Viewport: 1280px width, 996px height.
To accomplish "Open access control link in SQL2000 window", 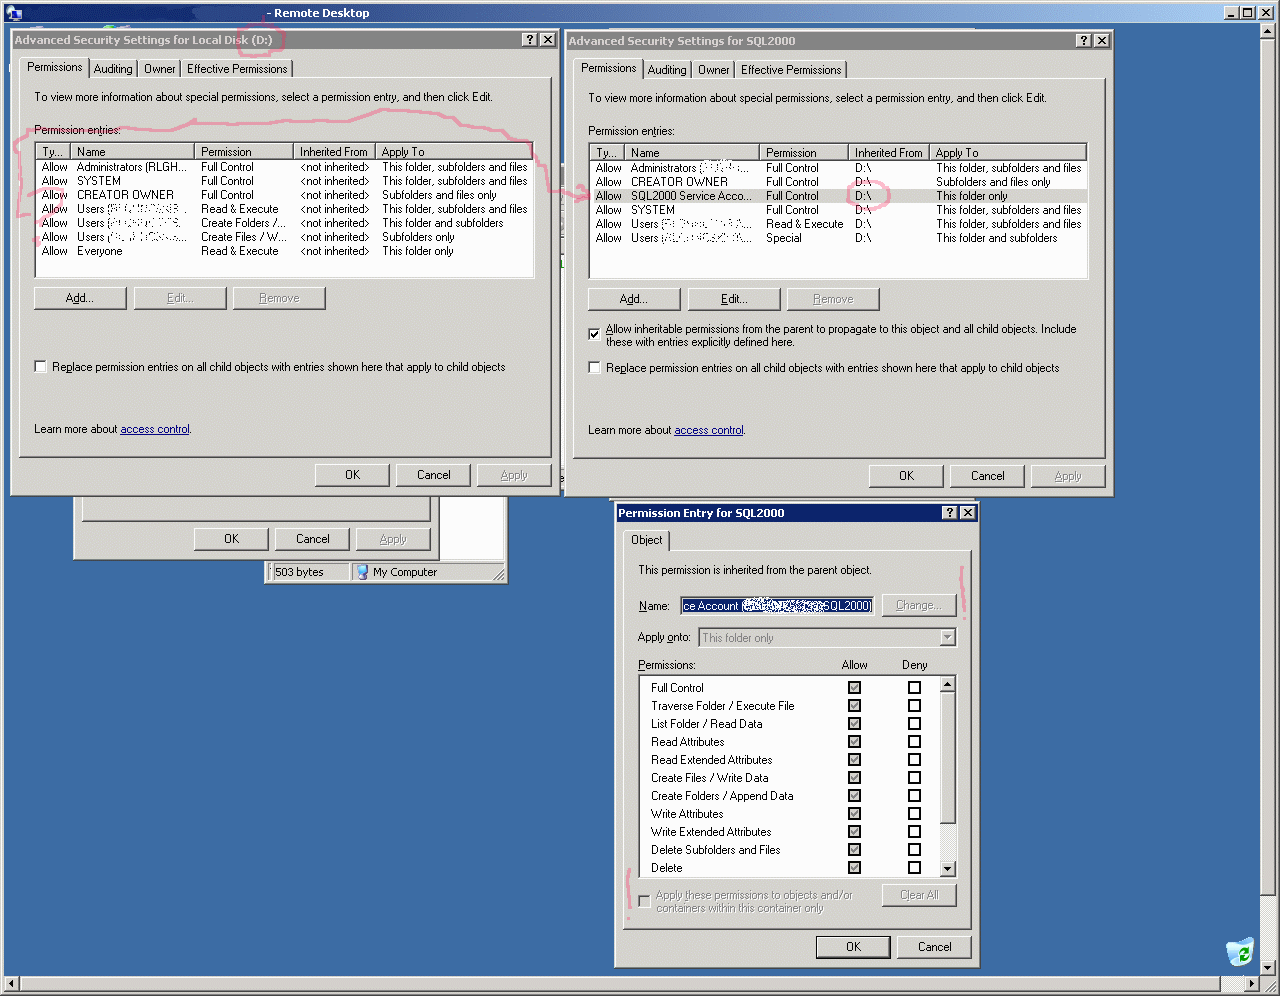I will [709, 430].
